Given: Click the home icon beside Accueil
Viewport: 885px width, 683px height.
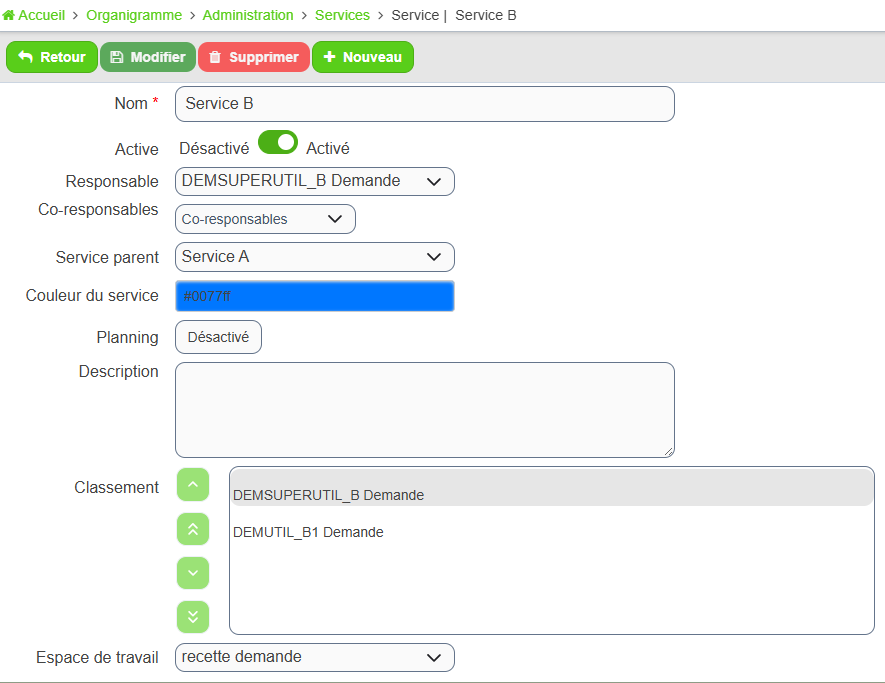Looking at the screenshot, I should pos(8,15).
